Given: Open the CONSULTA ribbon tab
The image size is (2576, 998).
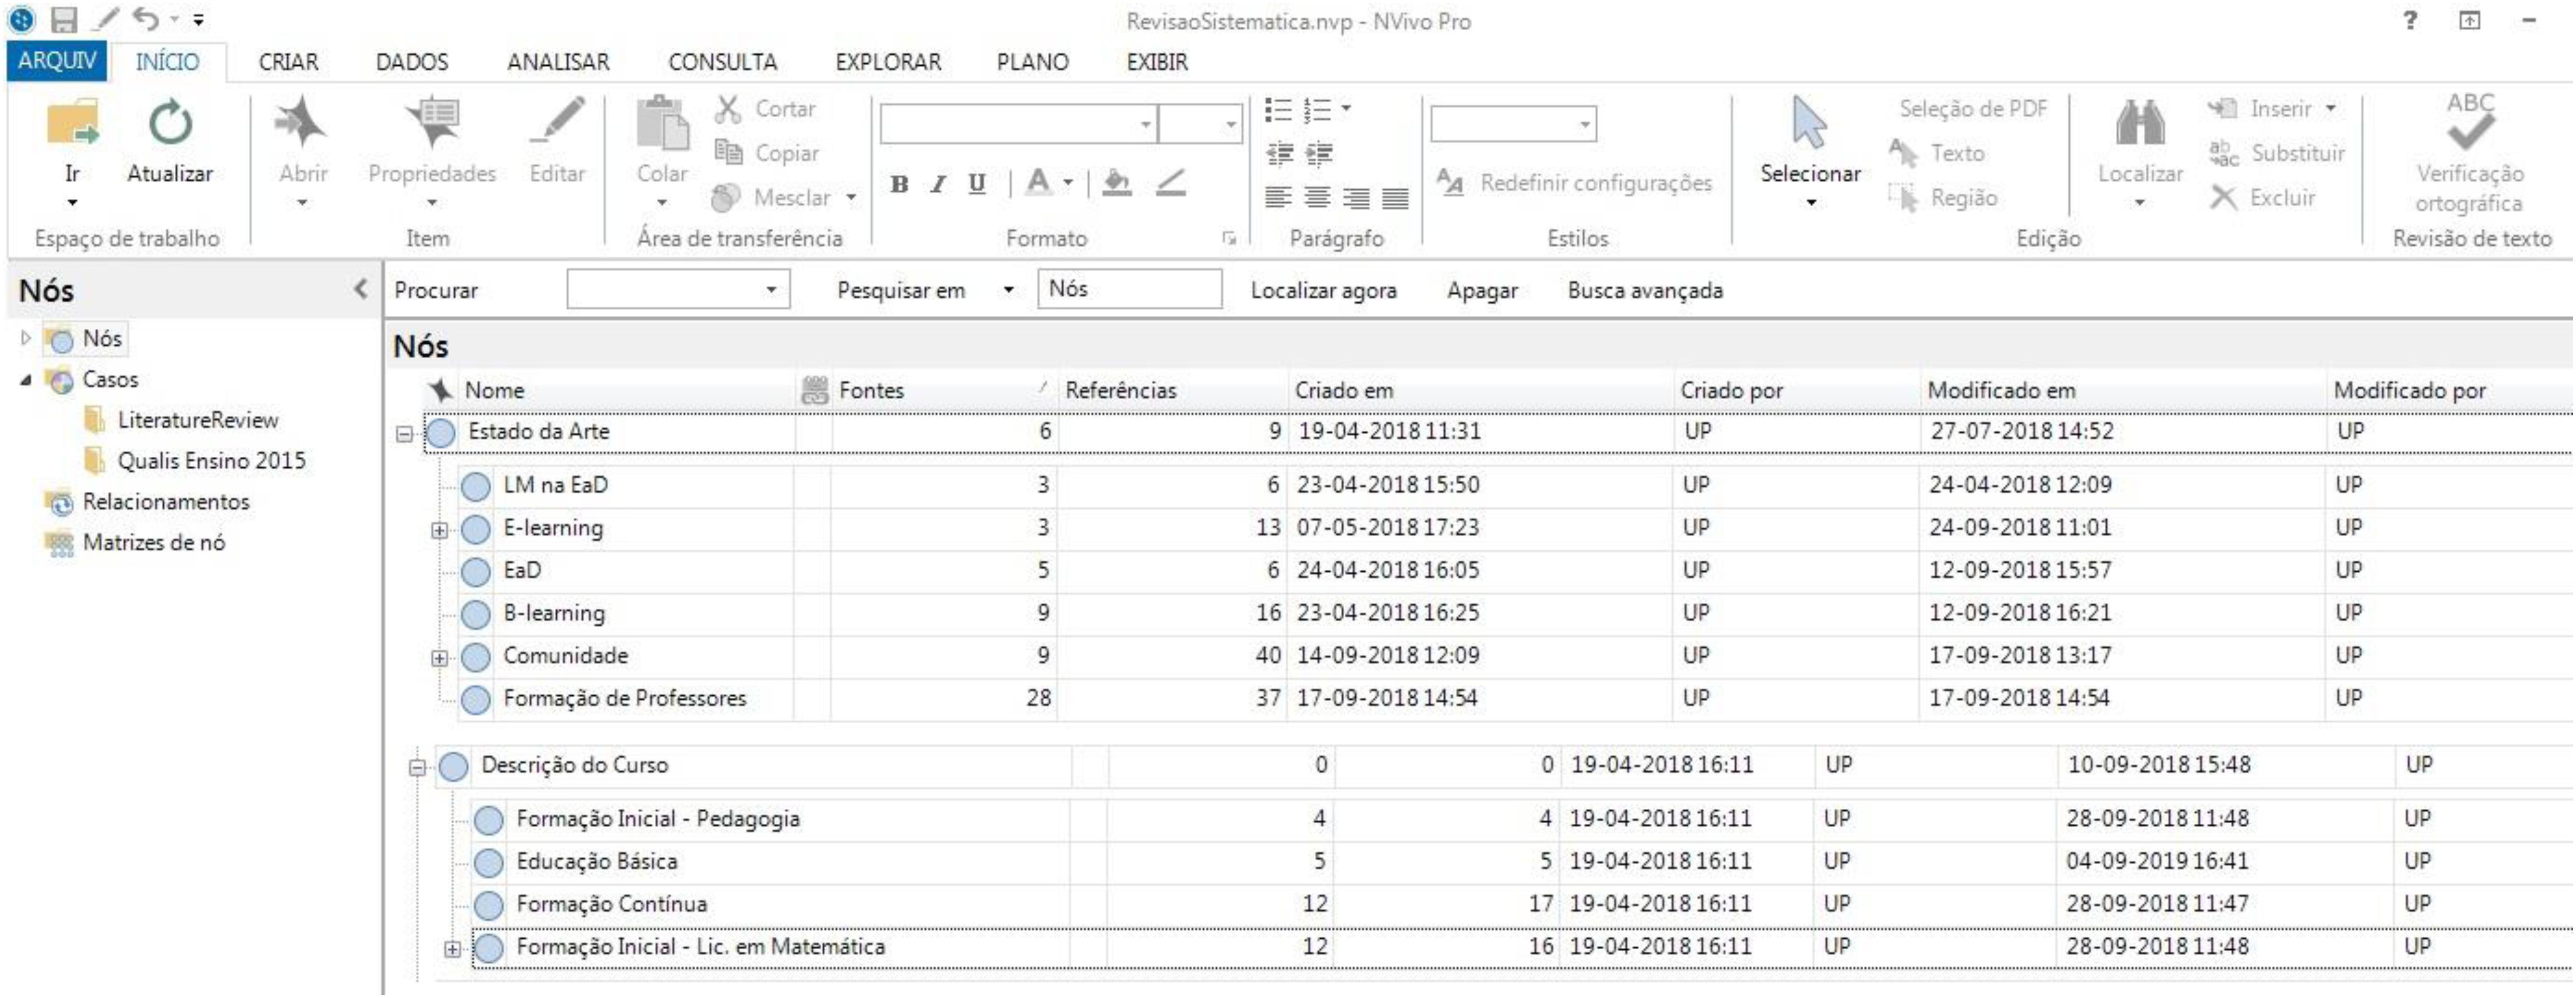Looking at the screenshot, I should [x=722, y=62].
